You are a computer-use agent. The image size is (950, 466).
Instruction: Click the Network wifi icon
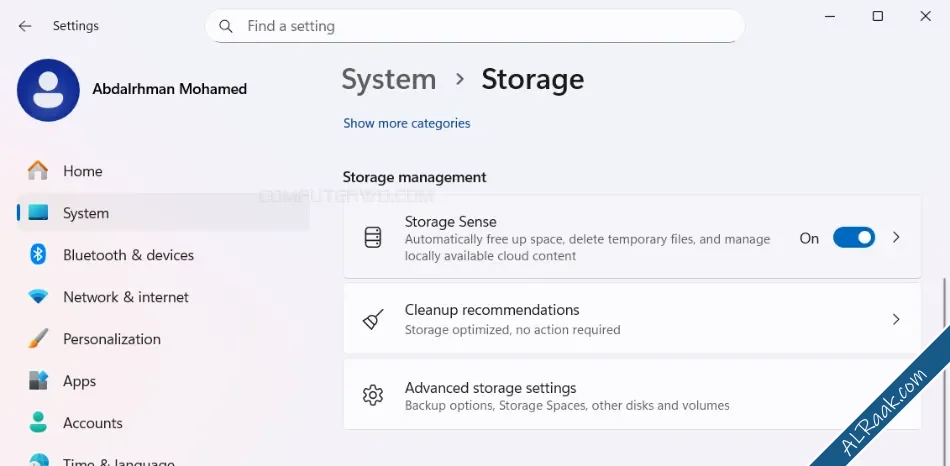[x=38, y=297]
